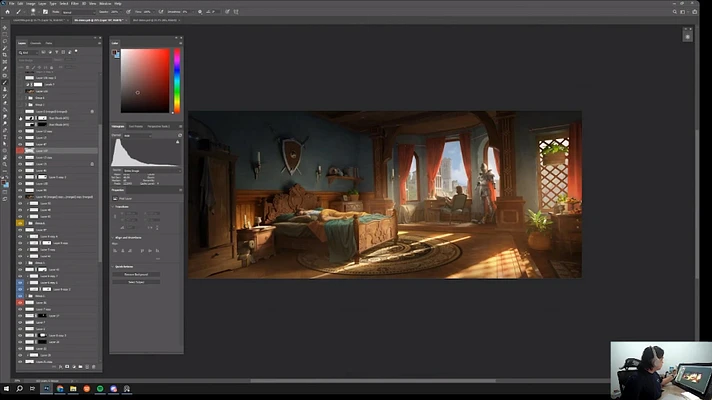Select the Dodge tool
The height and width of the screenshot is (400, 712).
(5, 123)
